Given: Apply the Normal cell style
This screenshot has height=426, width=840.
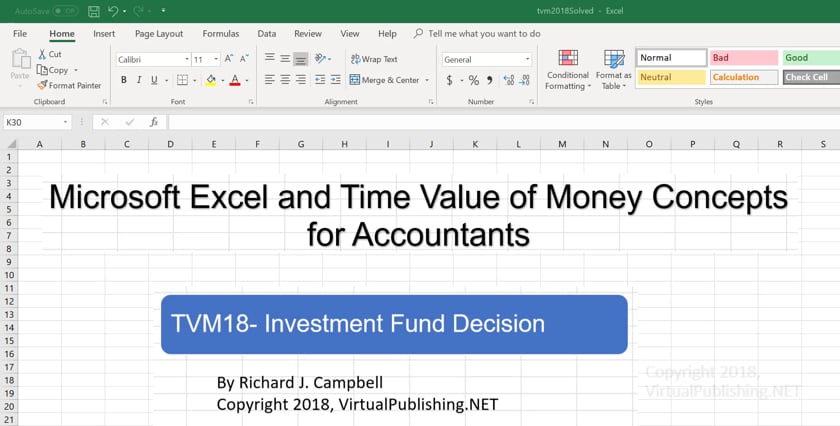Looking at the screenshot, I should point(672,58).
